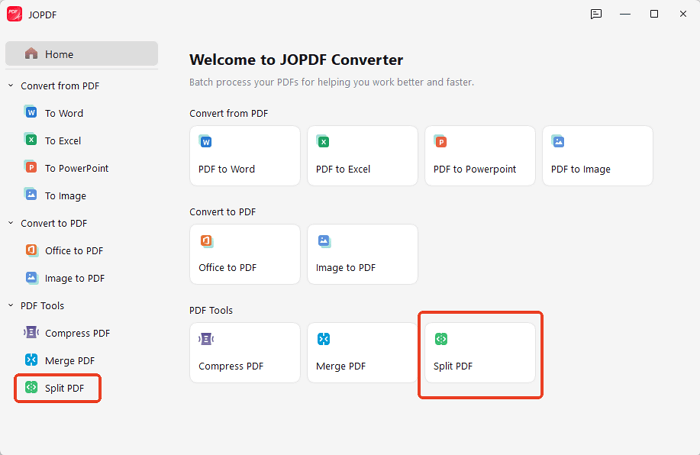700x455 pixels.
Task: Click the green Split PDF icon in sidebar
Action: (31, 387)
